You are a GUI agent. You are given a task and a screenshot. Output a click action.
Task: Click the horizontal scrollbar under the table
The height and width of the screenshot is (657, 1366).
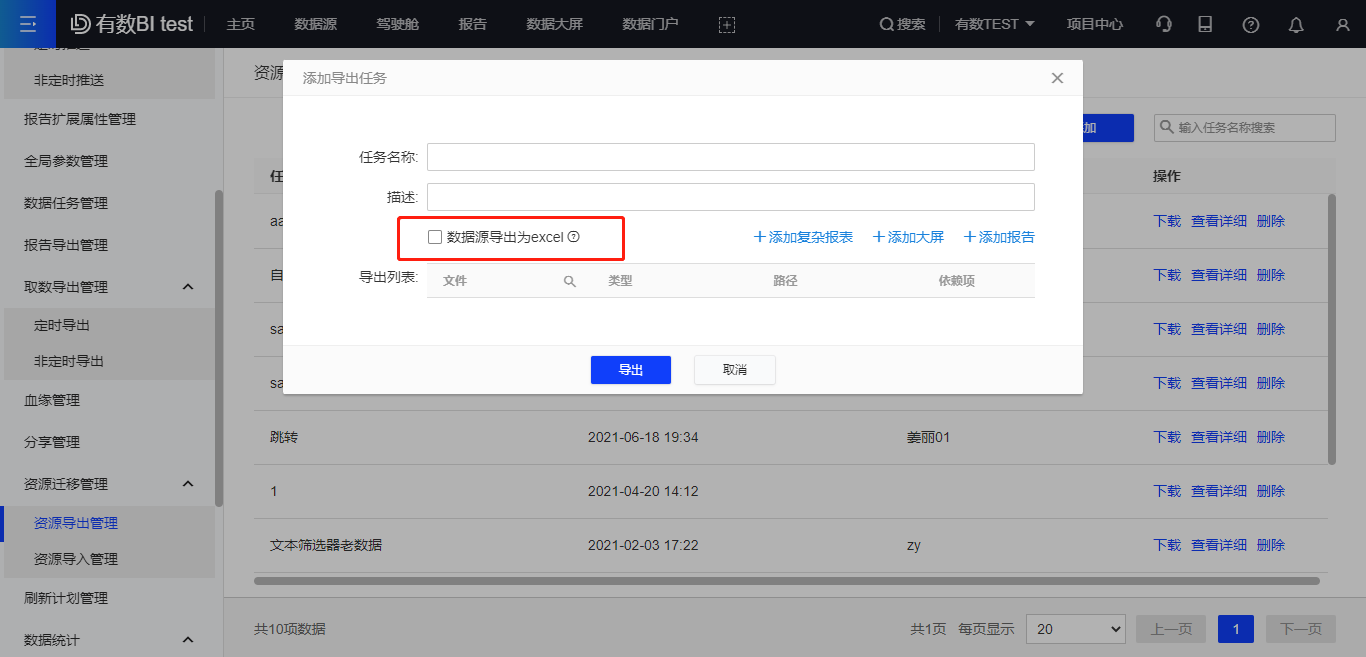point(786,581)
